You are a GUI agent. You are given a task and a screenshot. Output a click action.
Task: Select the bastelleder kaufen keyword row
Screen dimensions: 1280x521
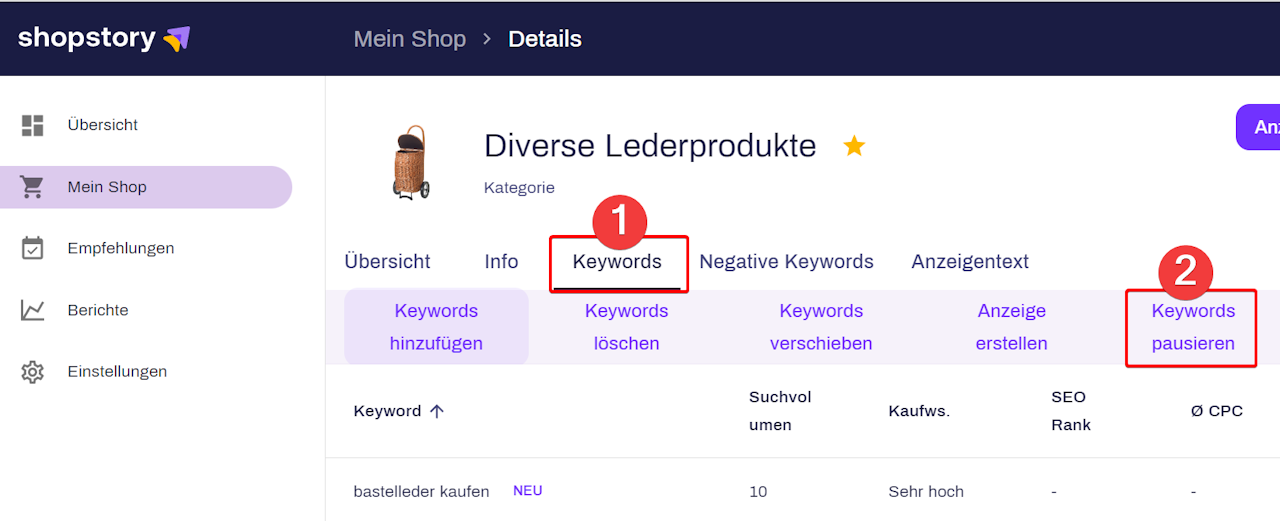point(421,492)
